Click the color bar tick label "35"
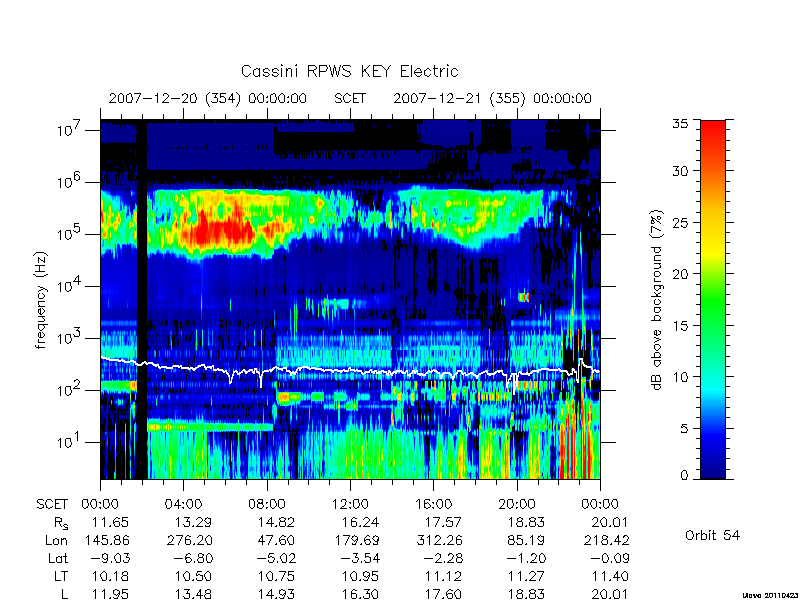800x600 pixels. pos(681,124)
